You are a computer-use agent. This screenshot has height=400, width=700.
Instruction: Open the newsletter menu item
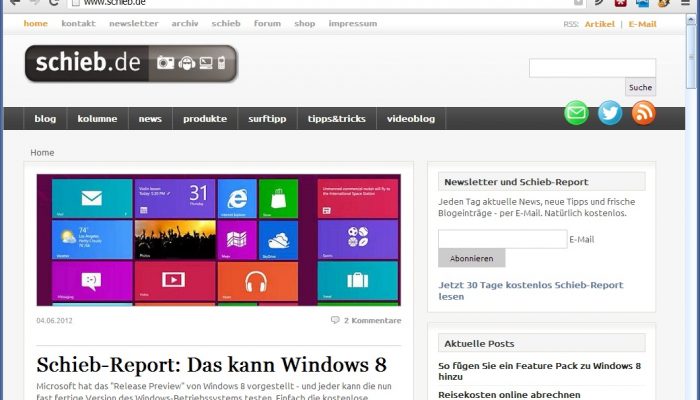pos(134,24)
